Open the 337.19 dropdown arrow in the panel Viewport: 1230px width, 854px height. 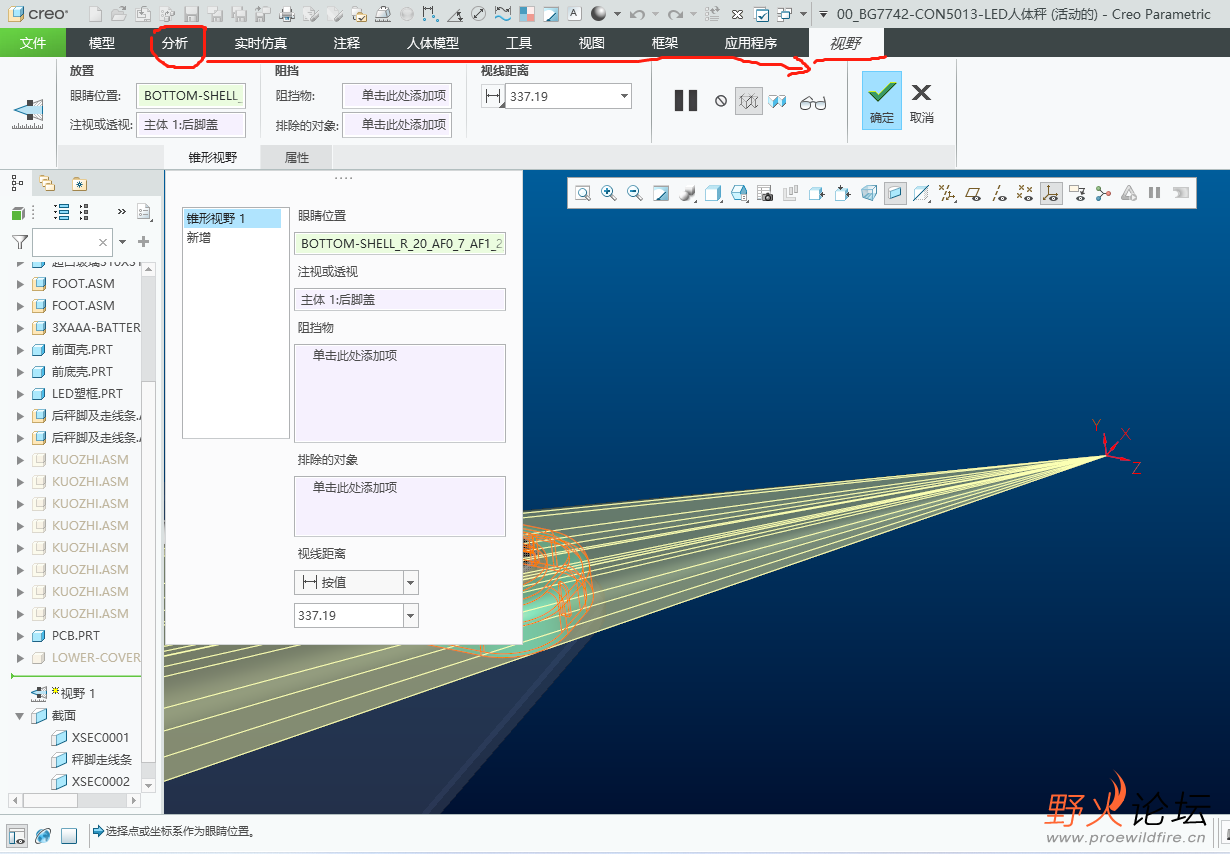pyautogui.click(x=410, y=615)
